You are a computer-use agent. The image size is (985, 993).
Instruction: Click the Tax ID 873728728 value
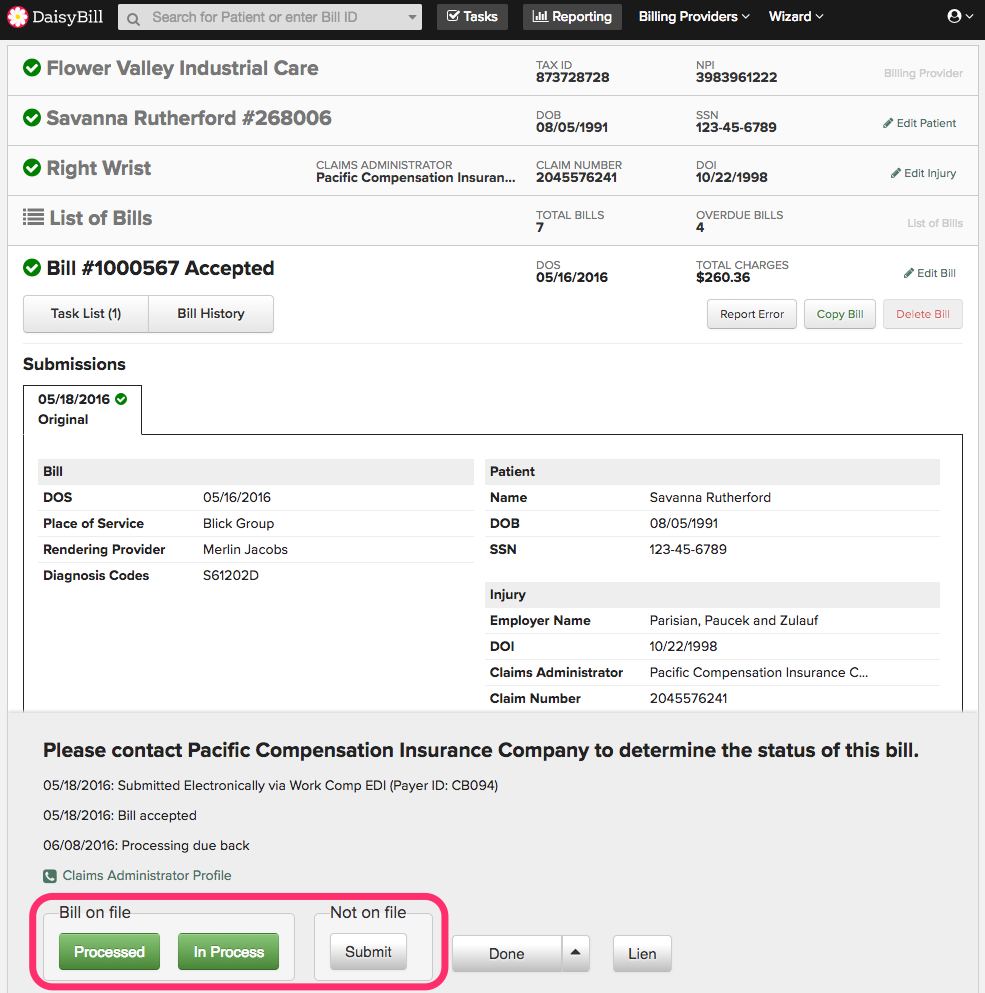point(573,77)
